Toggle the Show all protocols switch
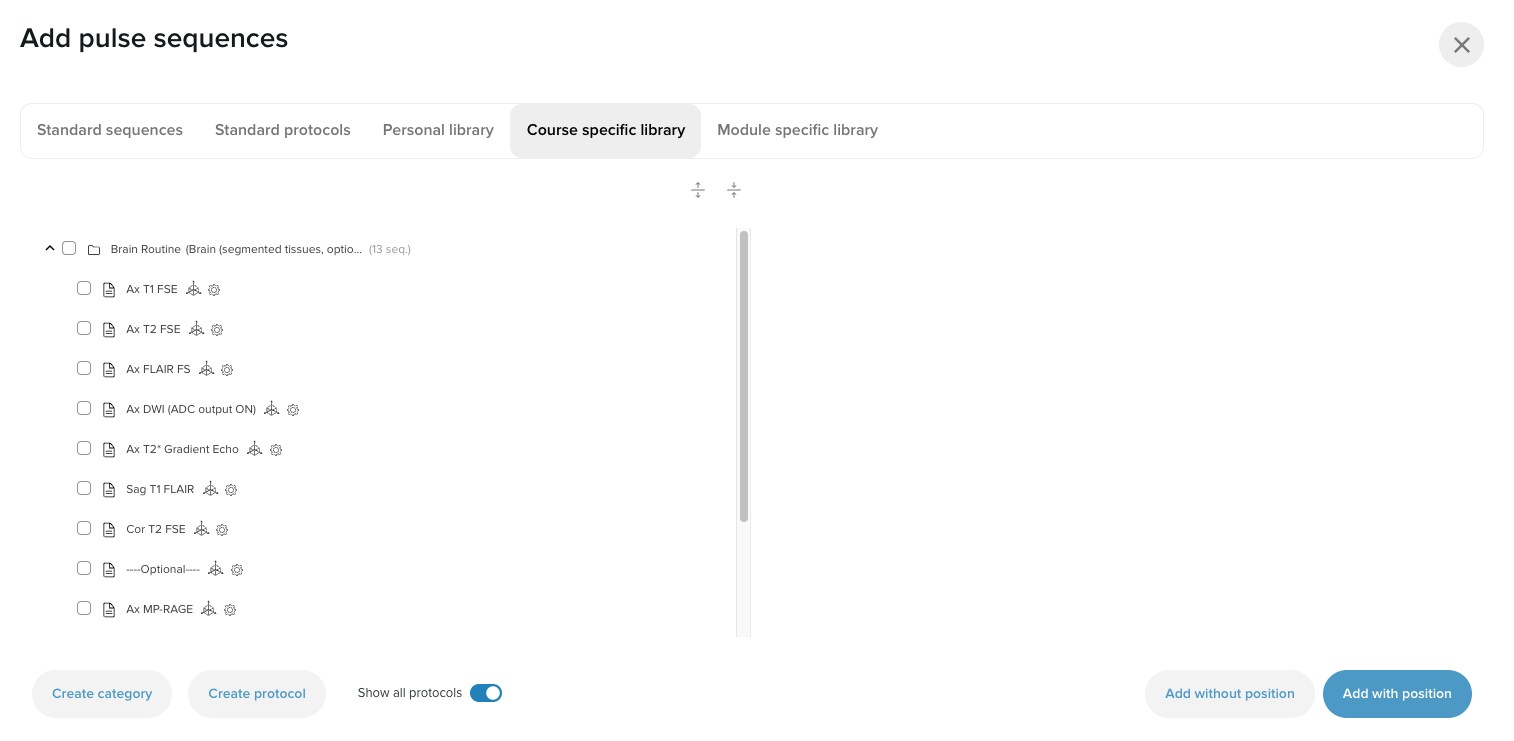 point(486,693)
